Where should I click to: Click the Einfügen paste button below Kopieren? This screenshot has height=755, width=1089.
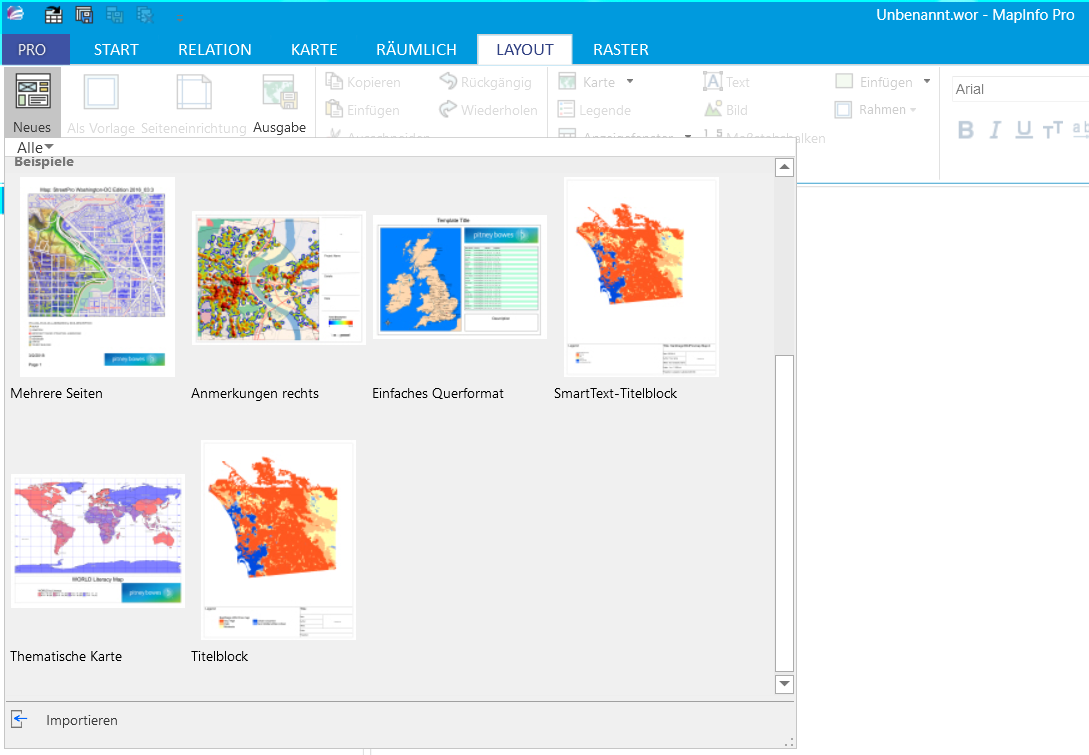point(363,110)
